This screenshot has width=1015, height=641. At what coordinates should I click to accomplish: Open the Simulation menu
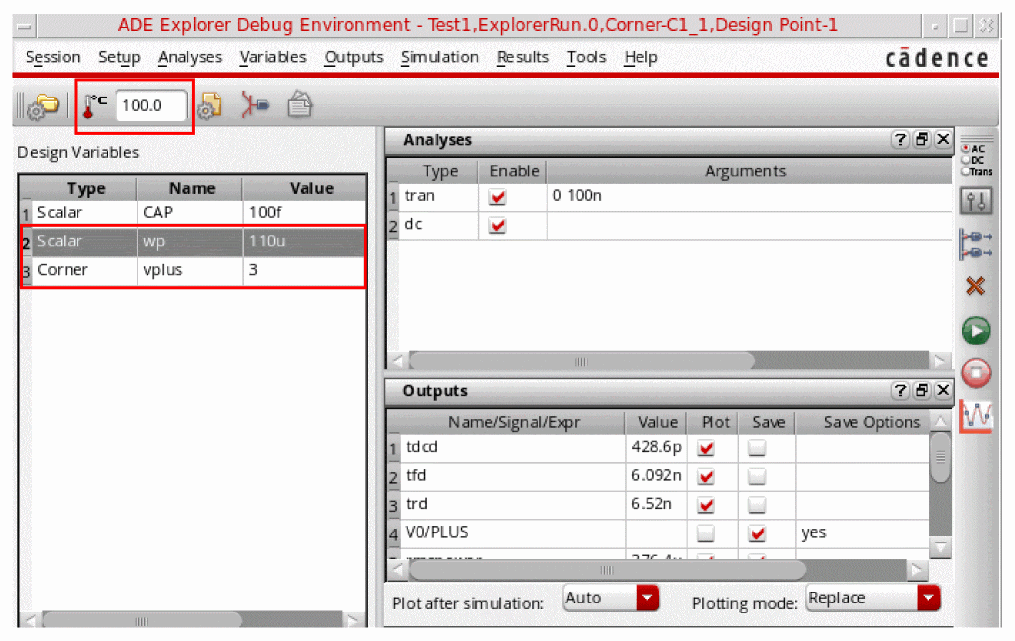click(x=440, y=58)
